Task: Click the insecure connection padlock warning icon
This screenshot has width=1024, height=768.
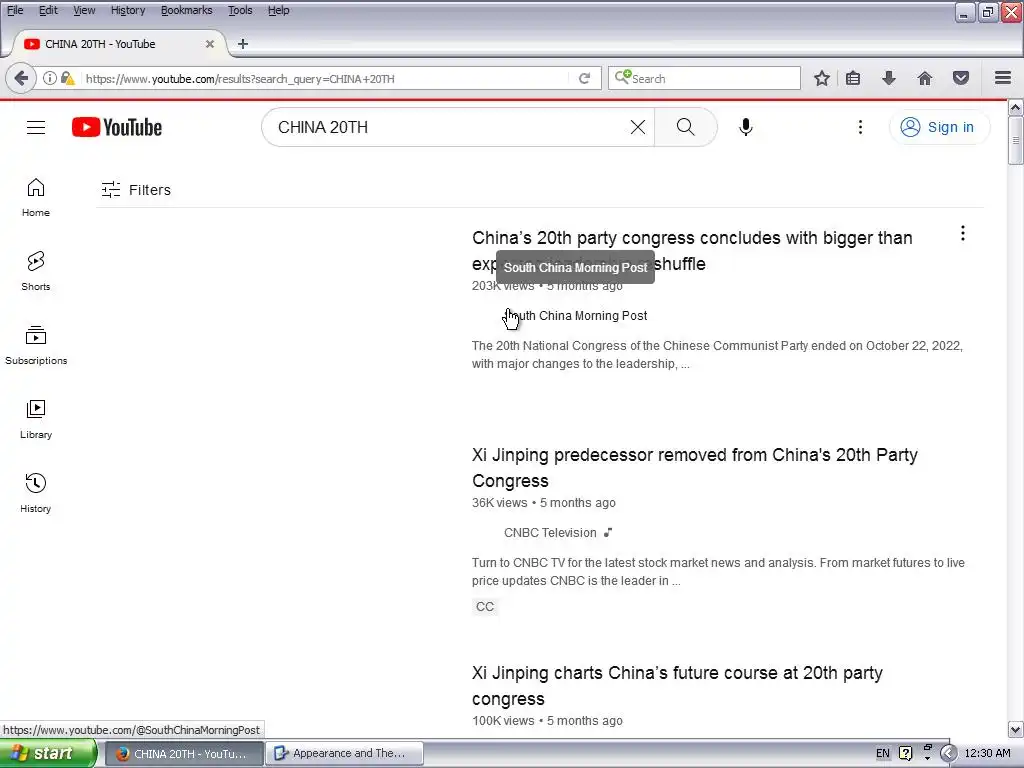Action: [67, 78]
